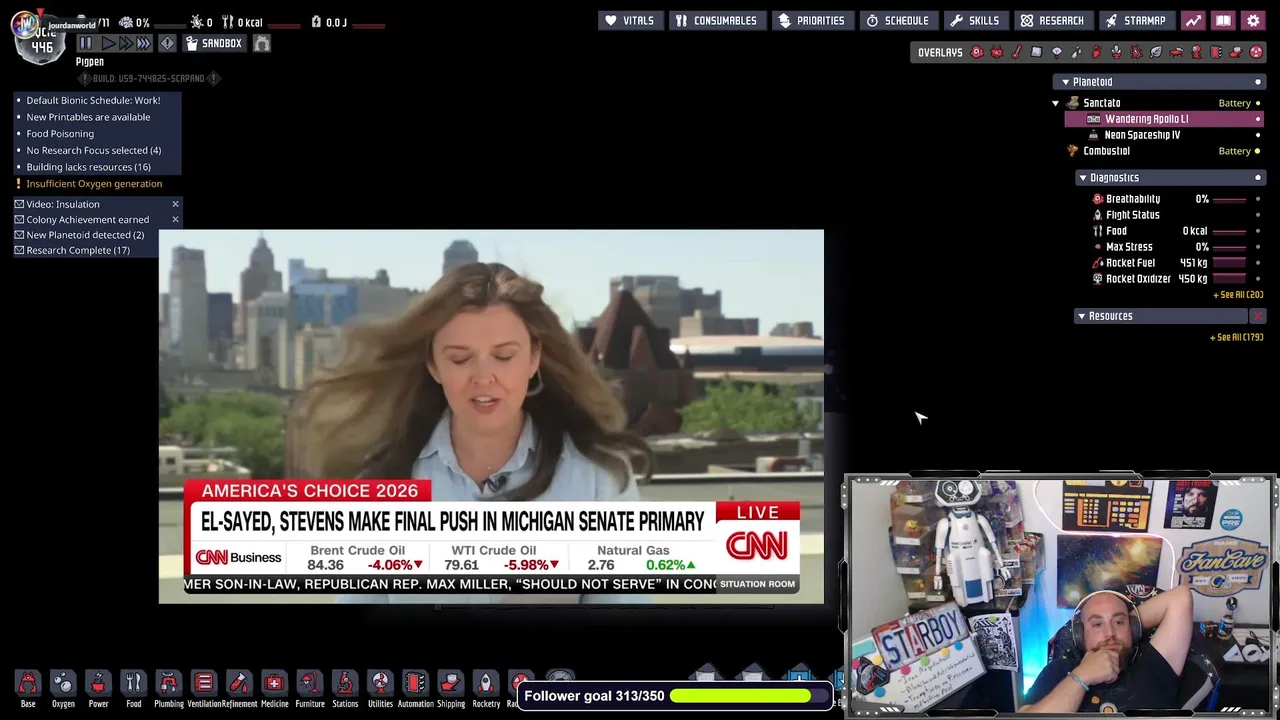Click the CNN live video overlay
This screenshot has height=720, width=1280.
[x=491, y=417]
